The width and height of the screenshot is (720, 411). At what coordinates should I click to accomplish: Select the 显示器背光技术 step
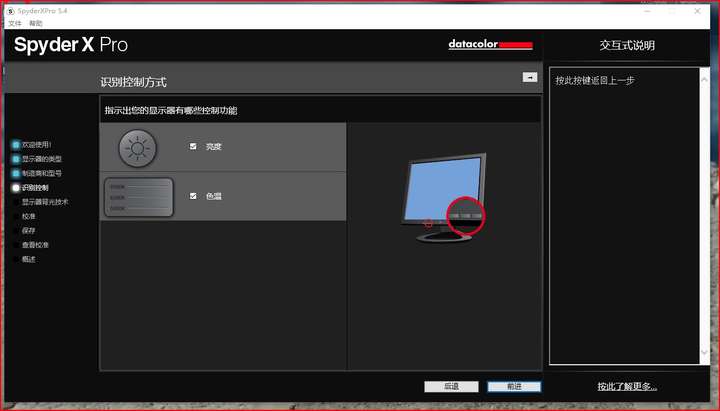pos(45,202)
